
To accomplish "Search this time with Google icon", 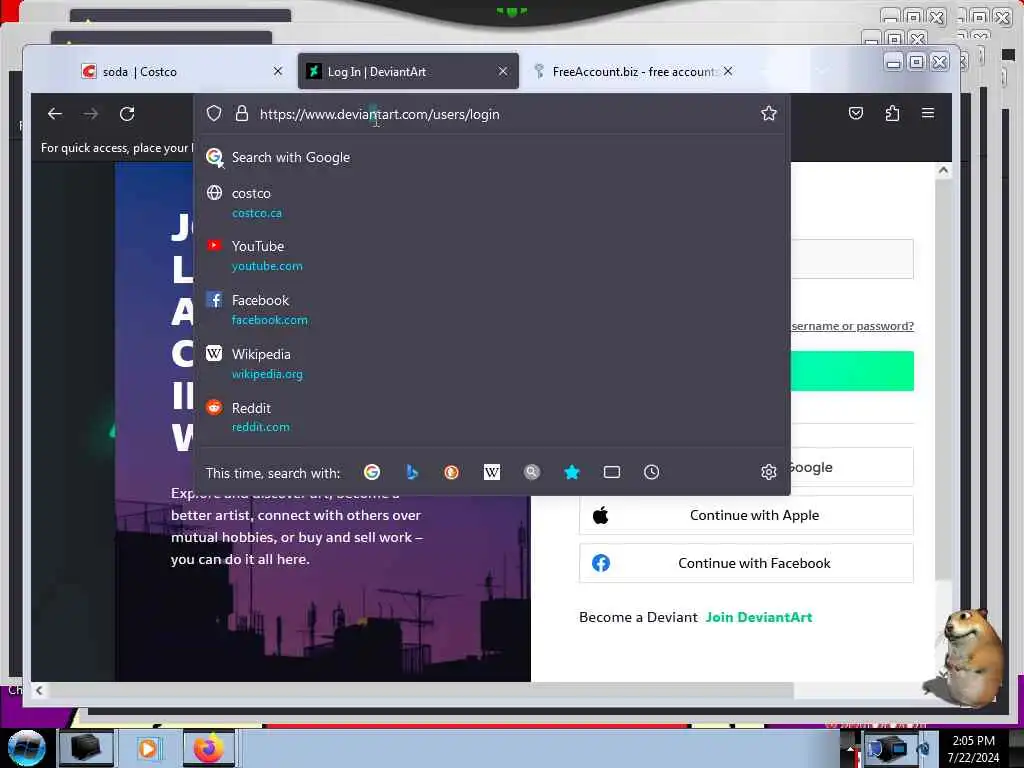I will [x=372, y=472].
